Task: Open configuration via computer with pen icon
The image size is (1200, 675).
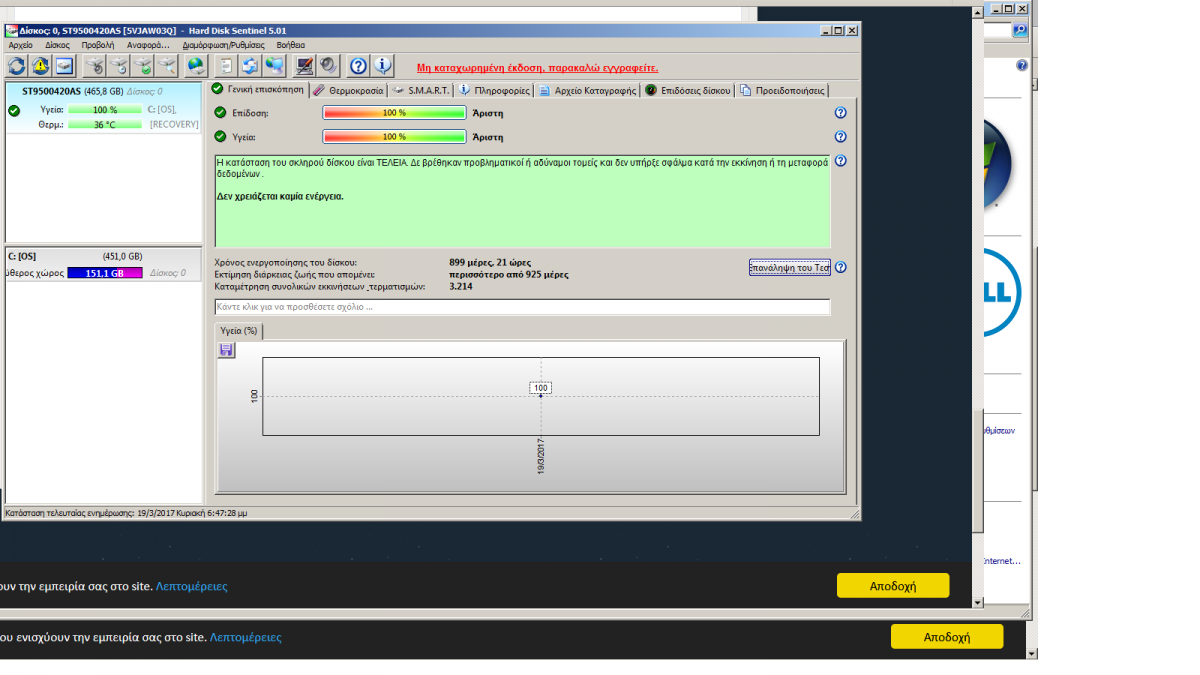Action: 305,66
